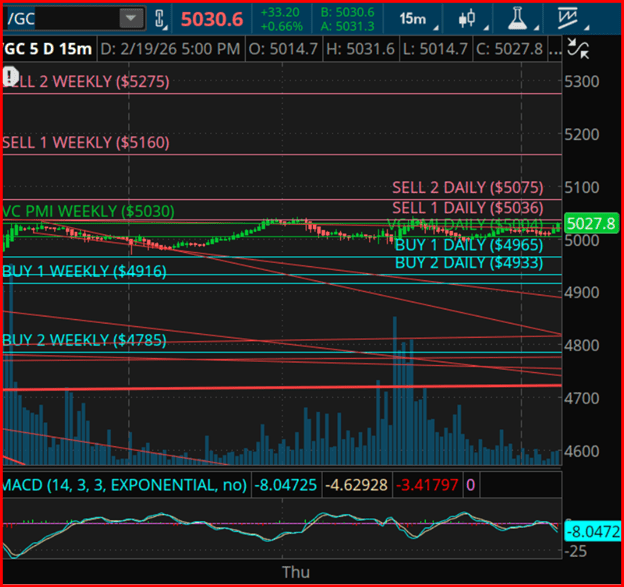Click the Thu date marker on time axis

point(296,572)
